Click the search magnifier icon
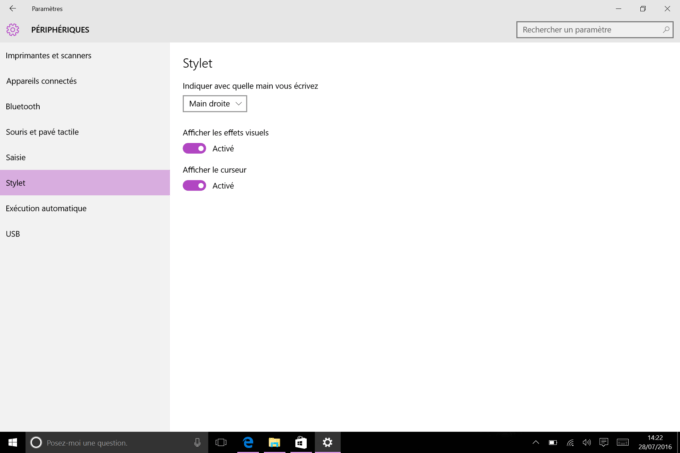 pos(666,29)
